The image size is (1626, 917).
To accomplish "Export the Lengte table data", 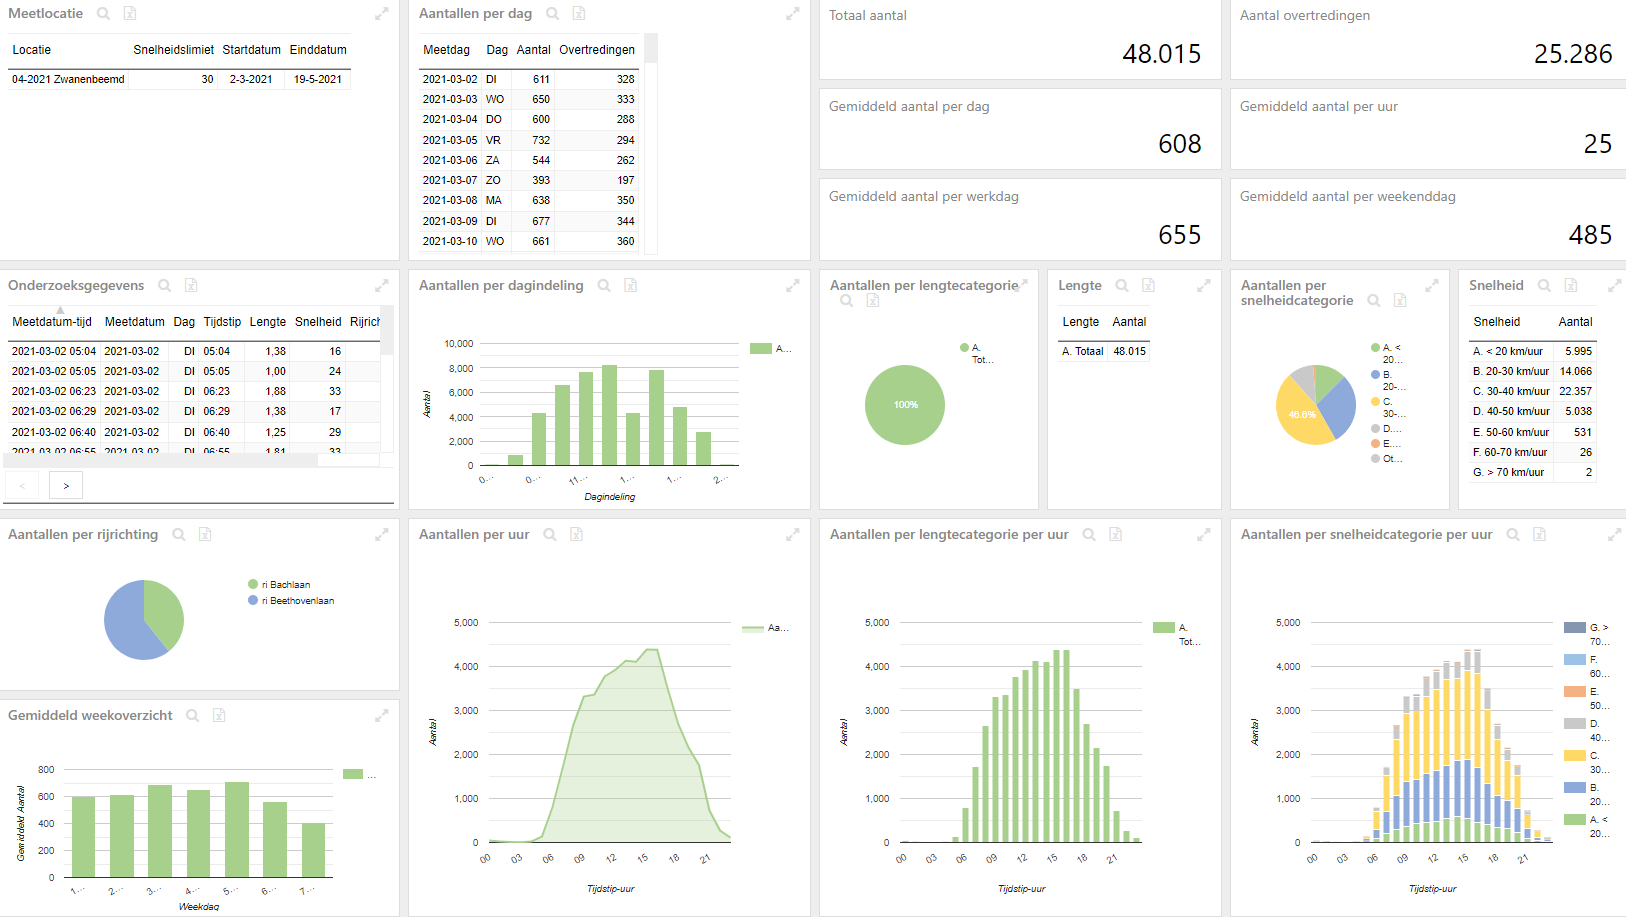I will (x=1149, y=286).
